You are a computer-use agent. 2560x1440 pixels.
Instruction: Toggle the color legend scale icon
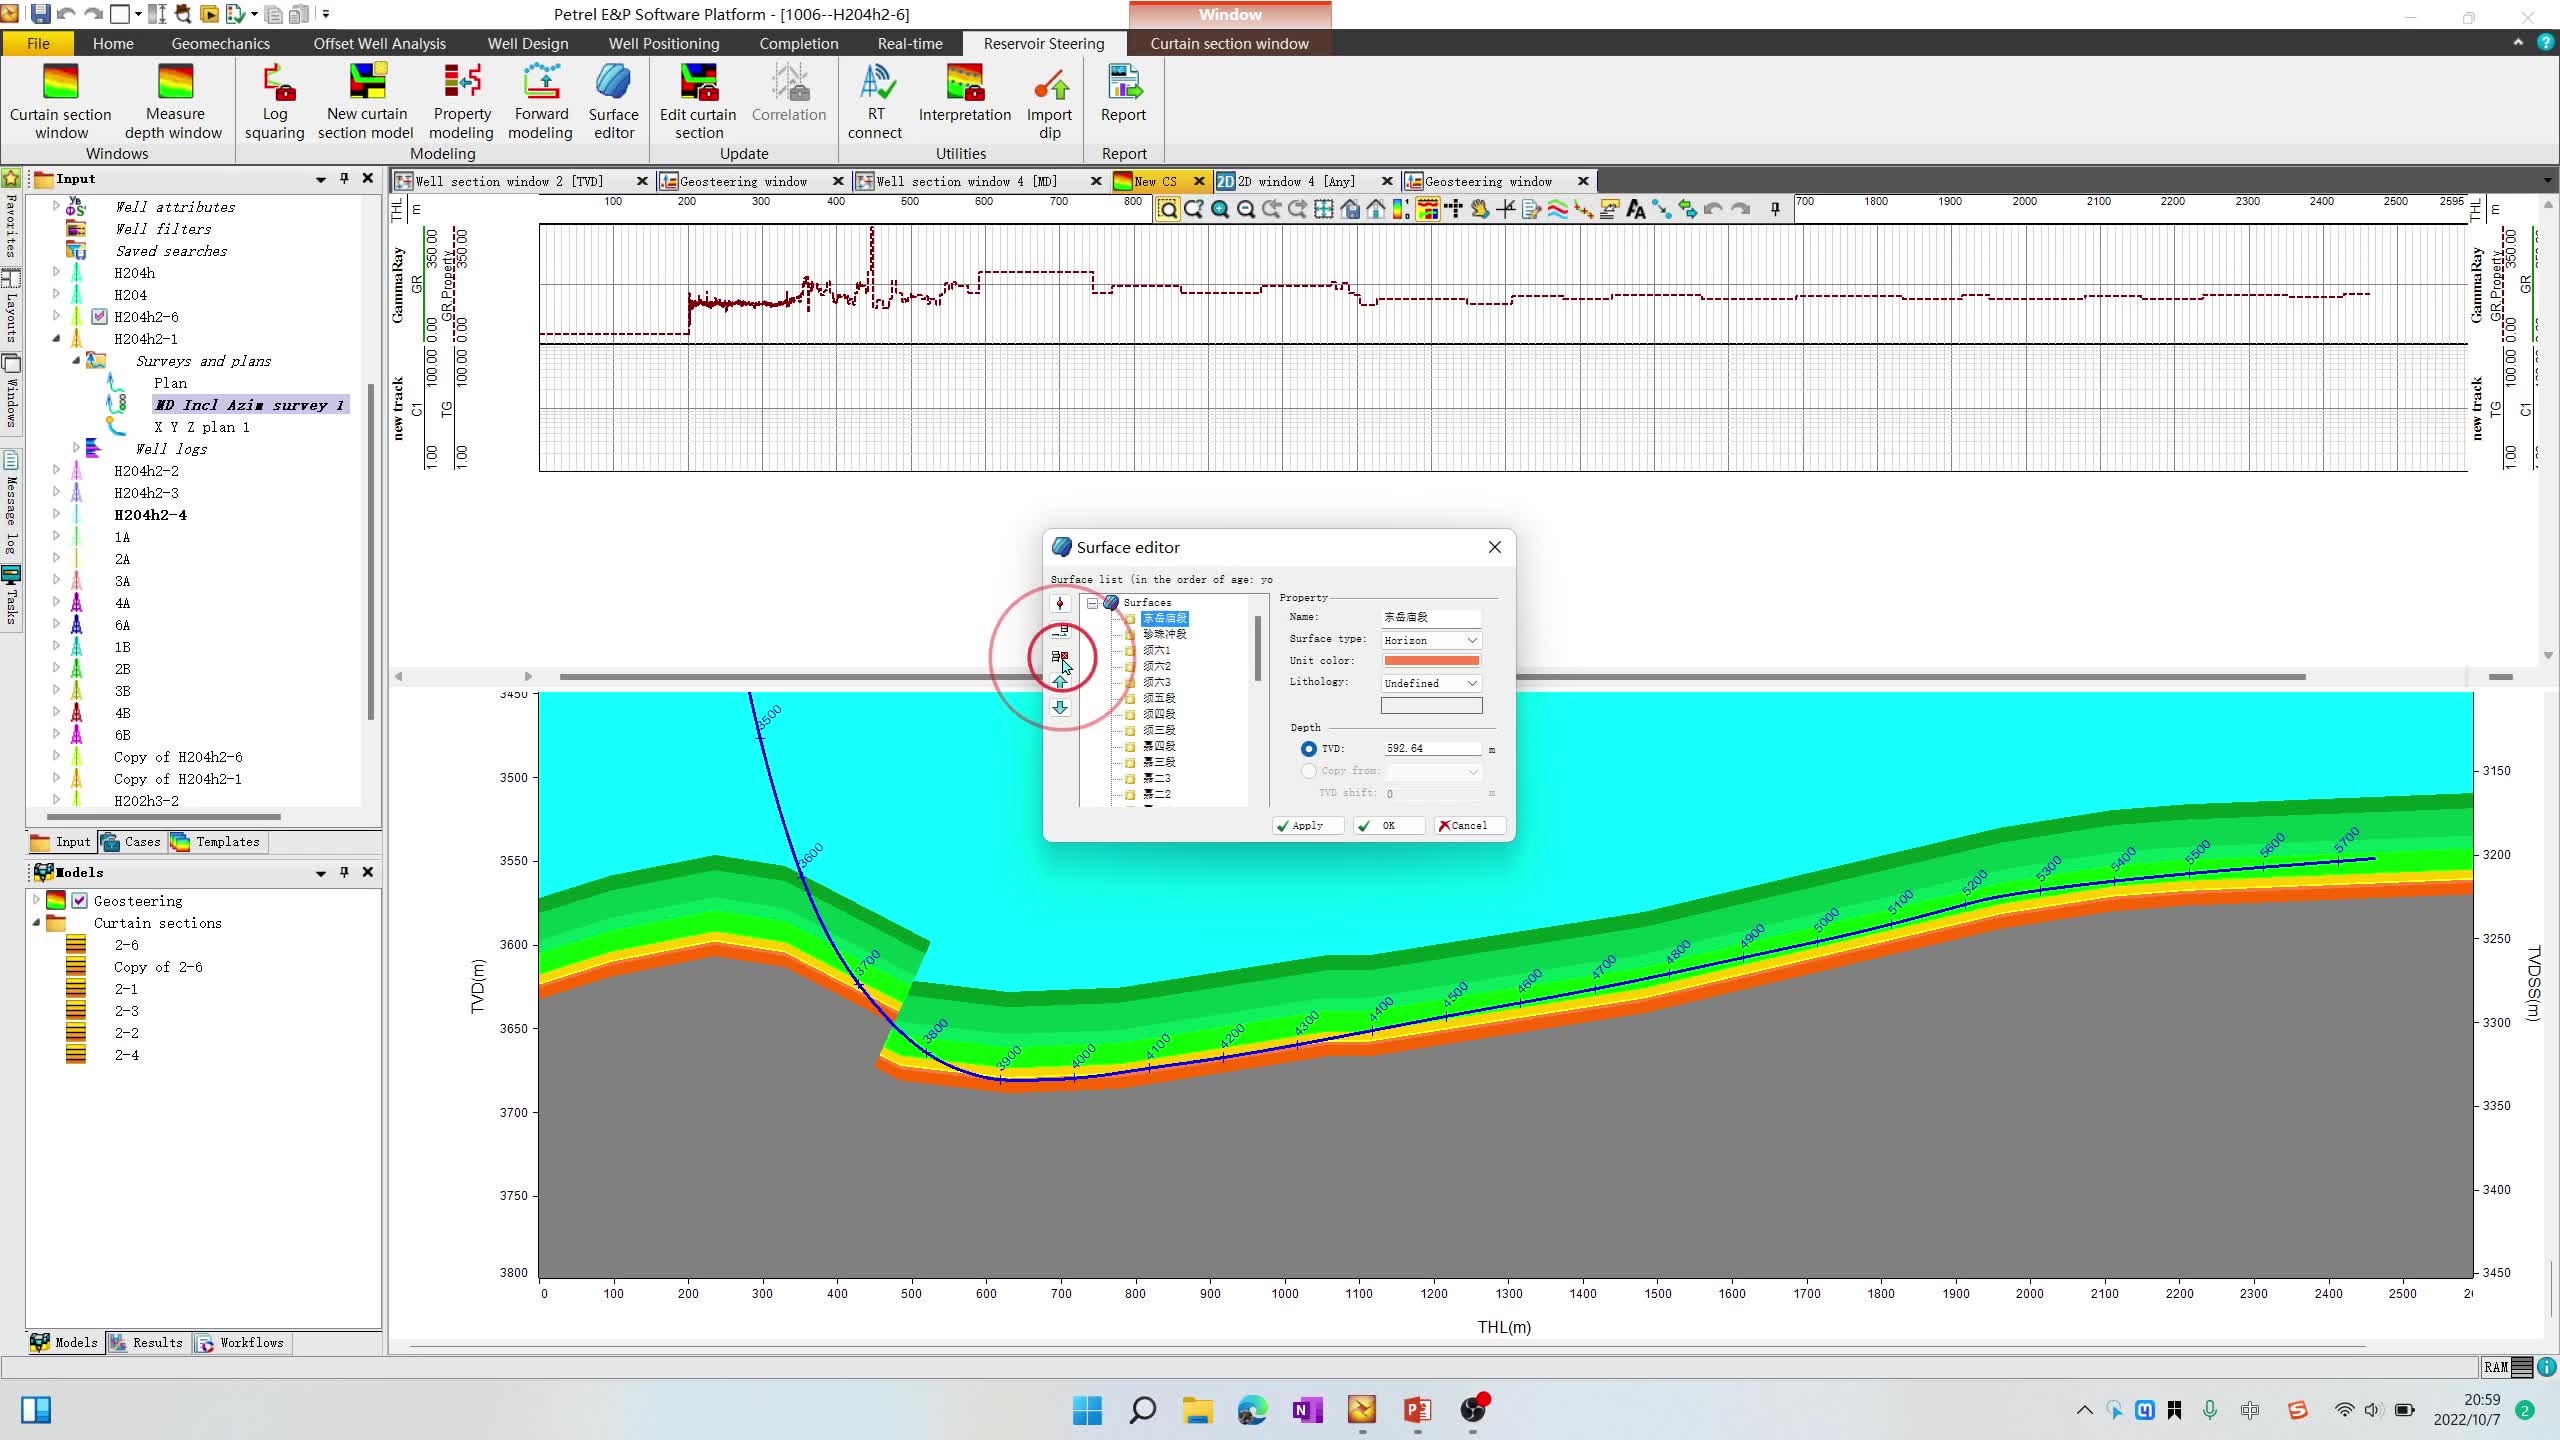click(1401, 209)
